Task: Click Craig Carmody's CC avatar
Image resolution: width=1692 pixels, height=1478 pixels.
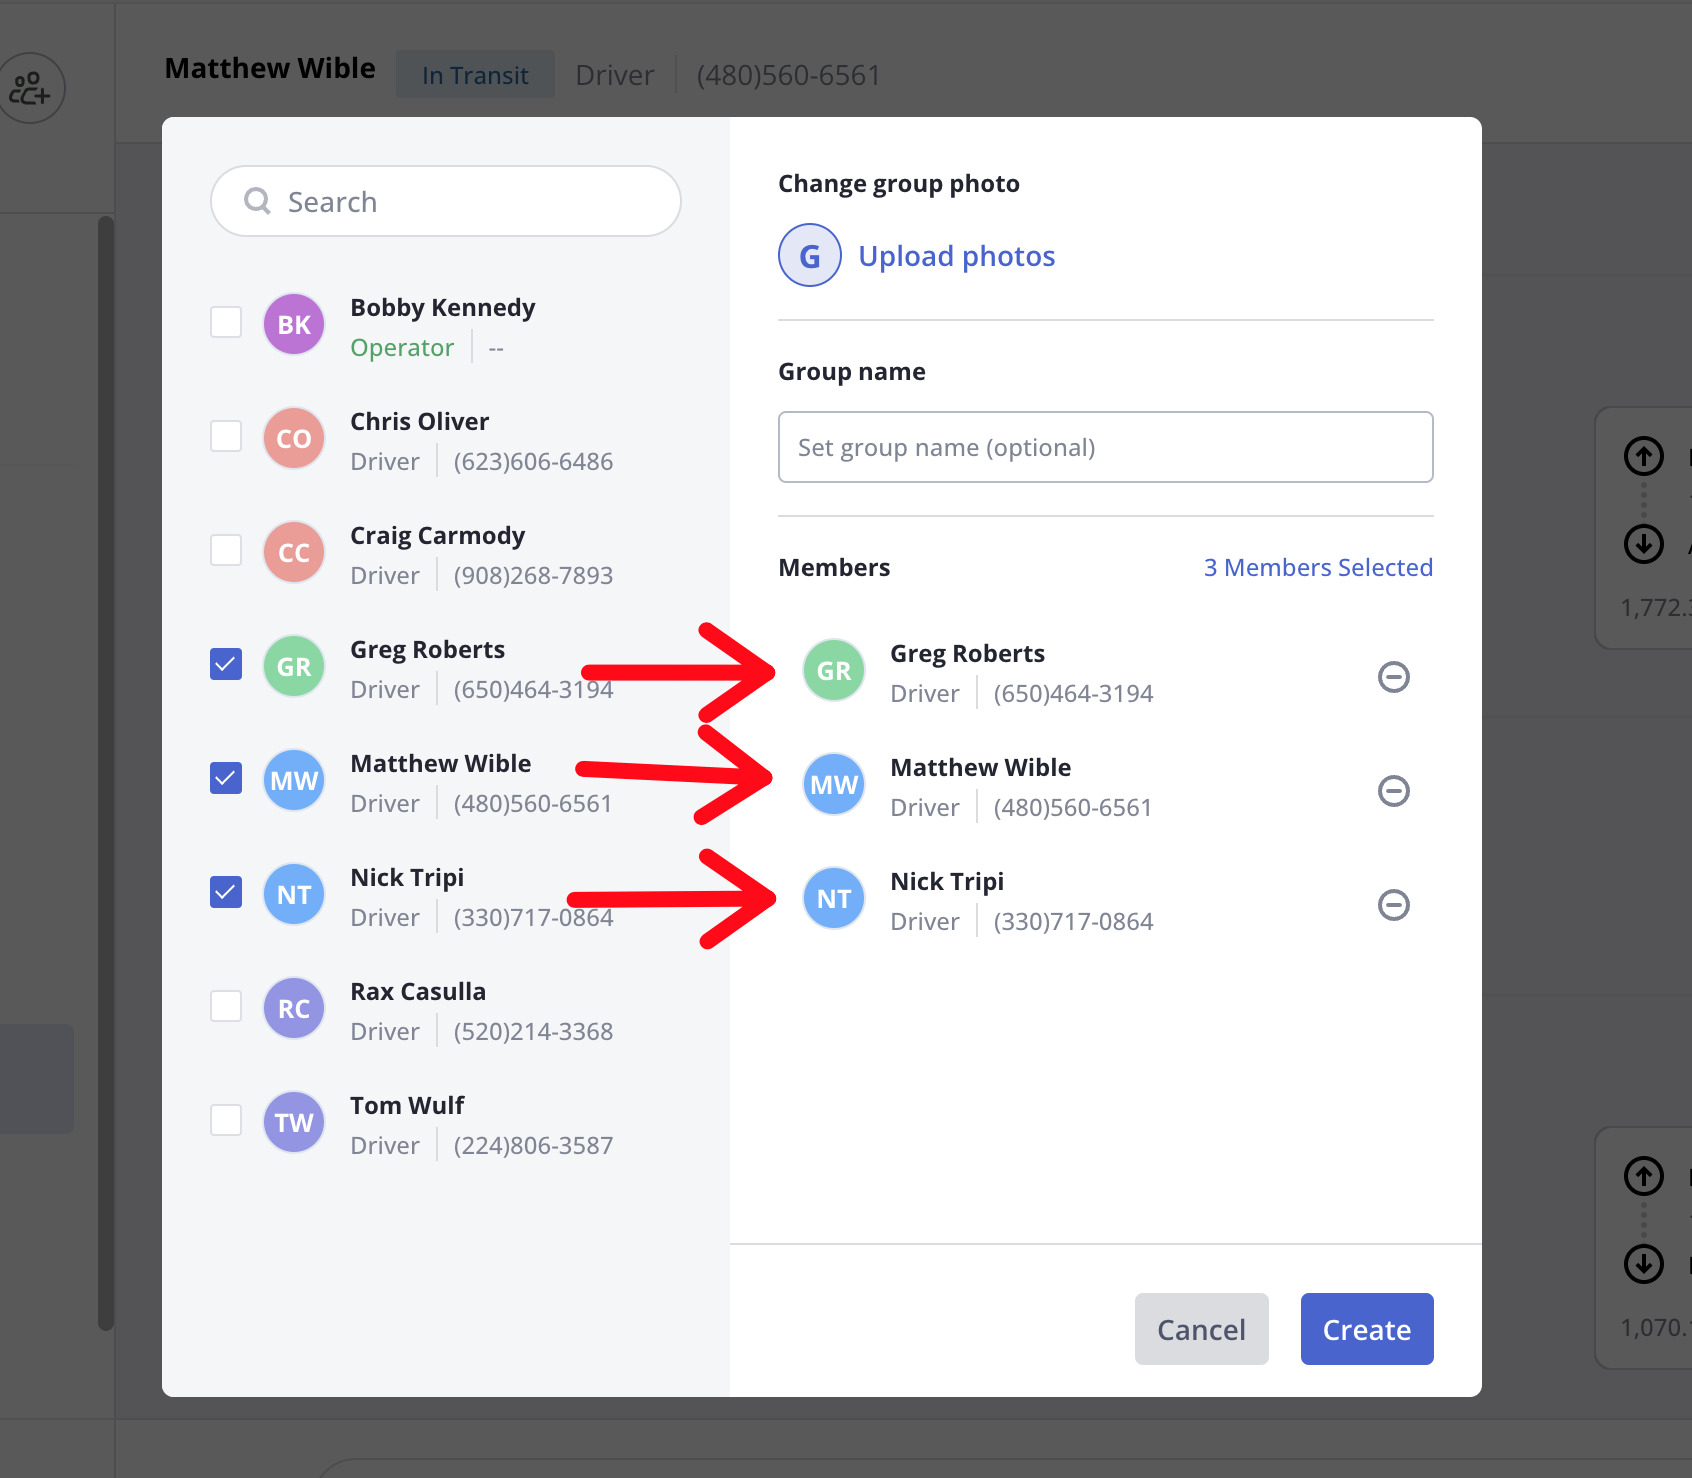Action: click(x=294, y=552)
